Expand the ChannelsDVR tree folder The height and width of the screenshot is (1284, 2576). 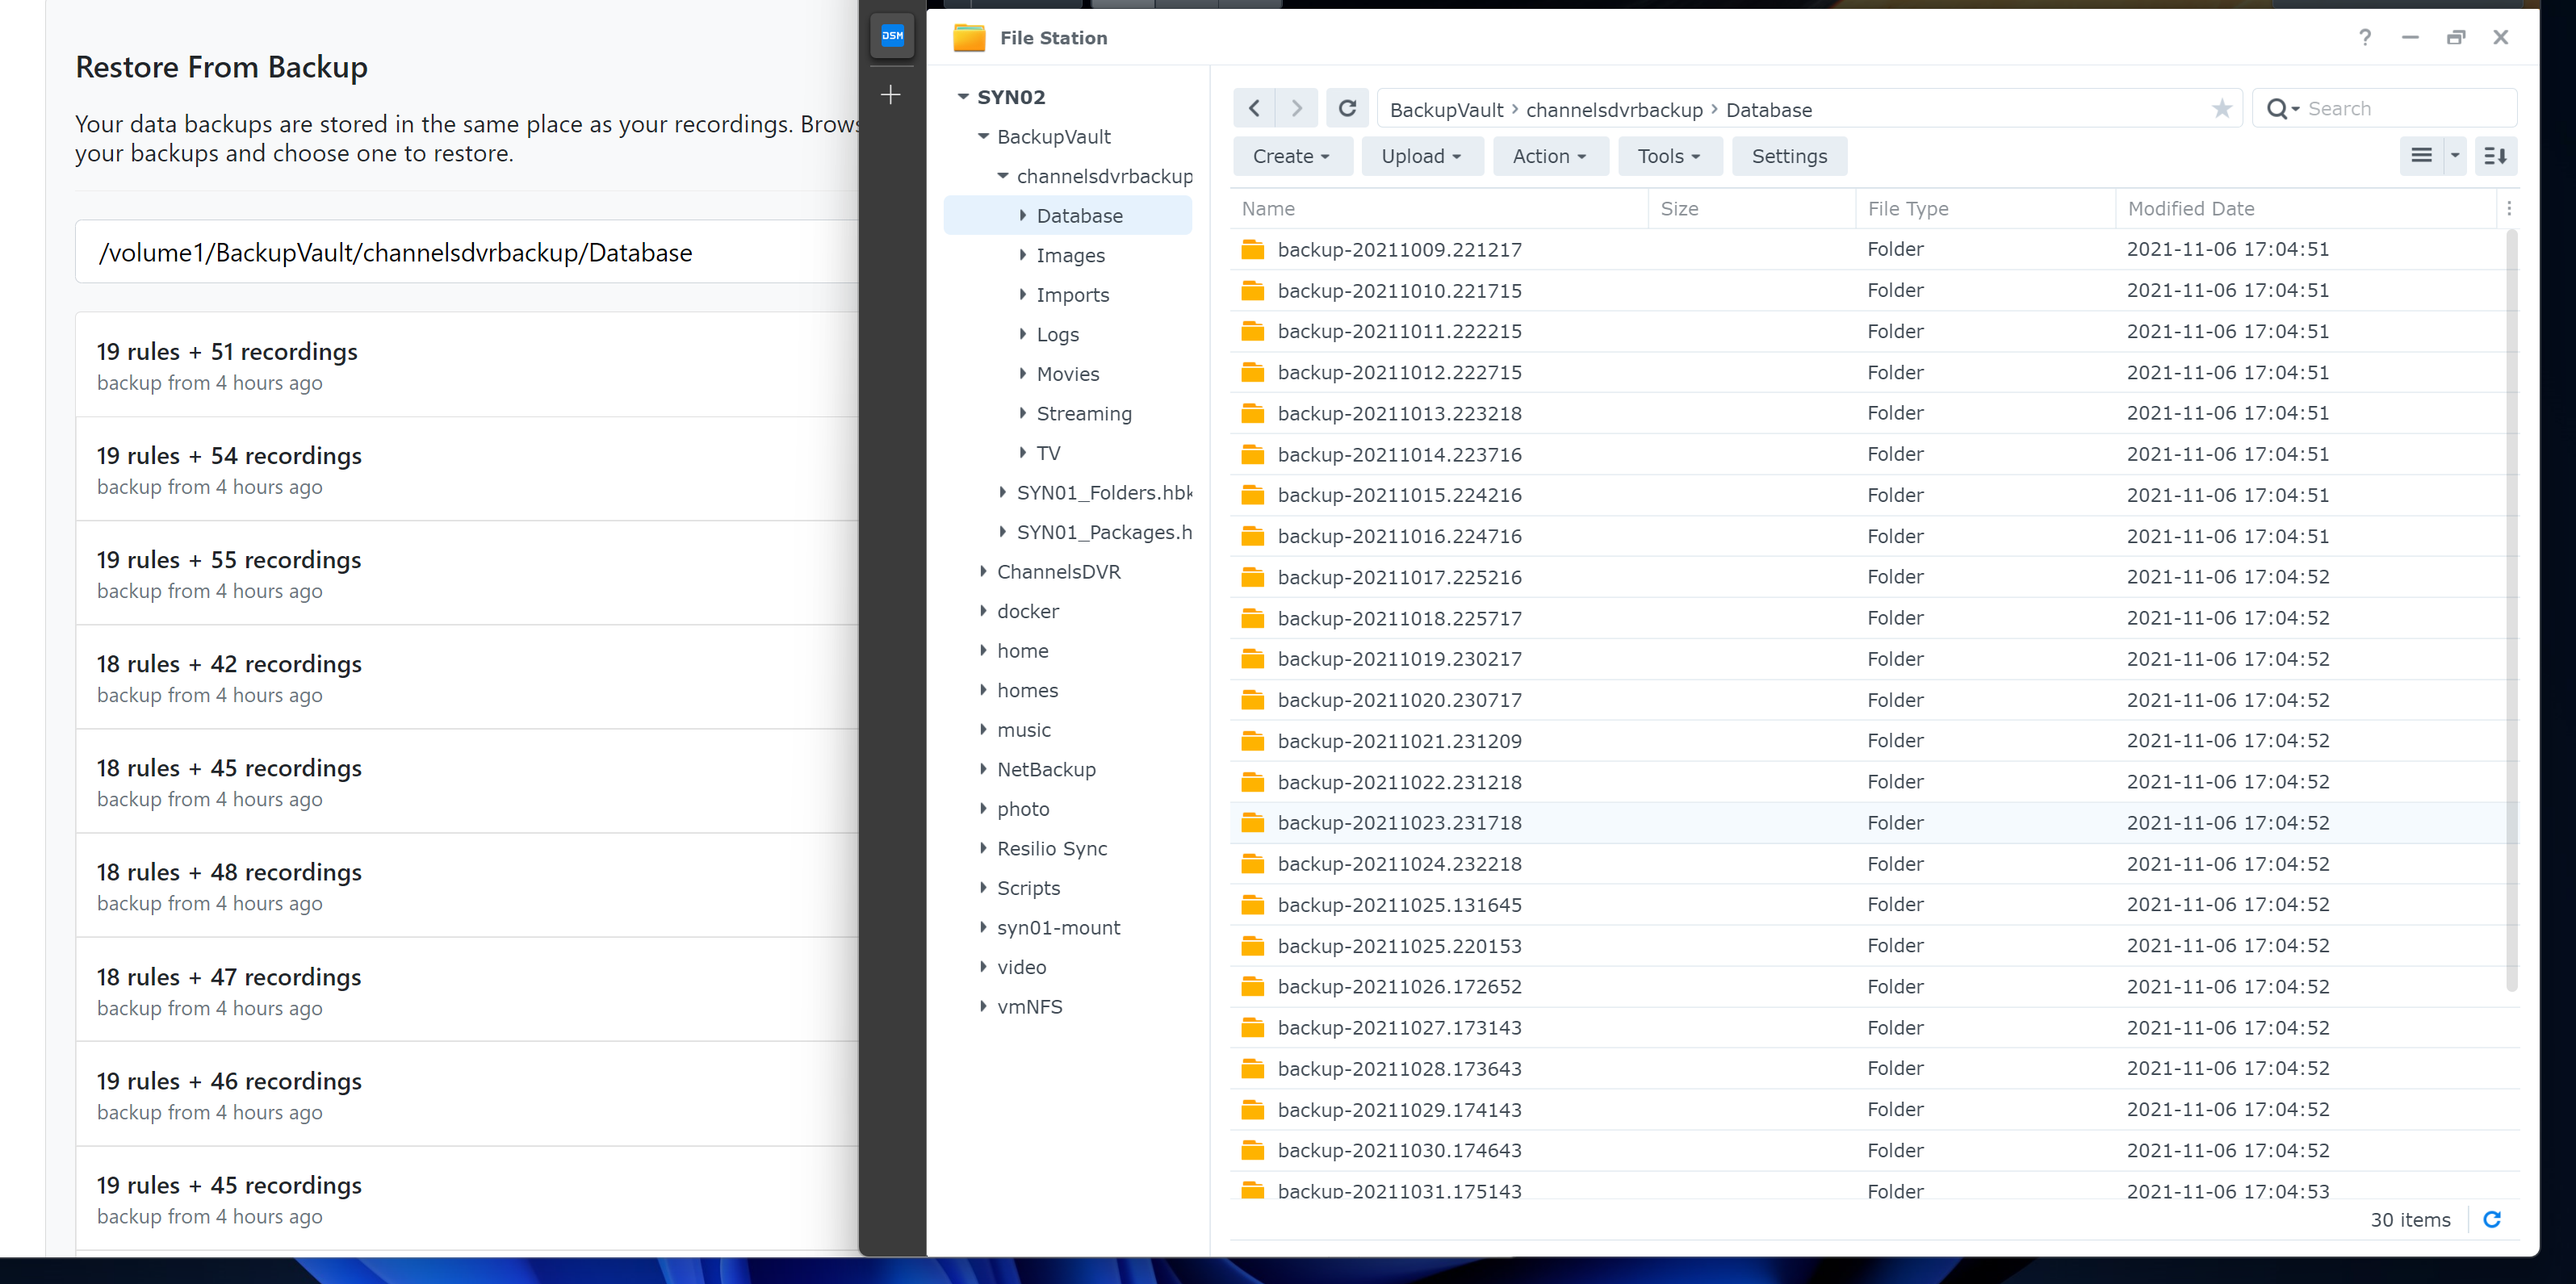click(983, 571)
